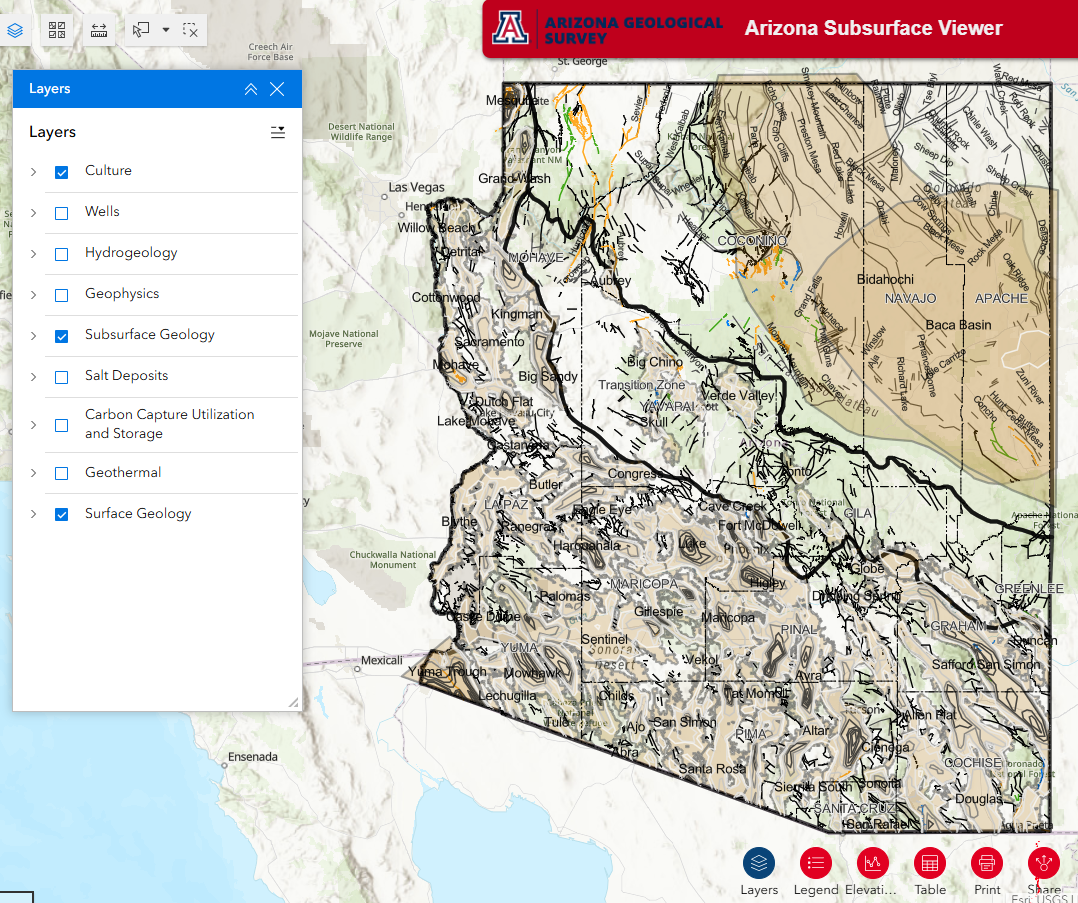
Task: Expand the Subsurface Geology layer group
Action: [x=33, y=336]
